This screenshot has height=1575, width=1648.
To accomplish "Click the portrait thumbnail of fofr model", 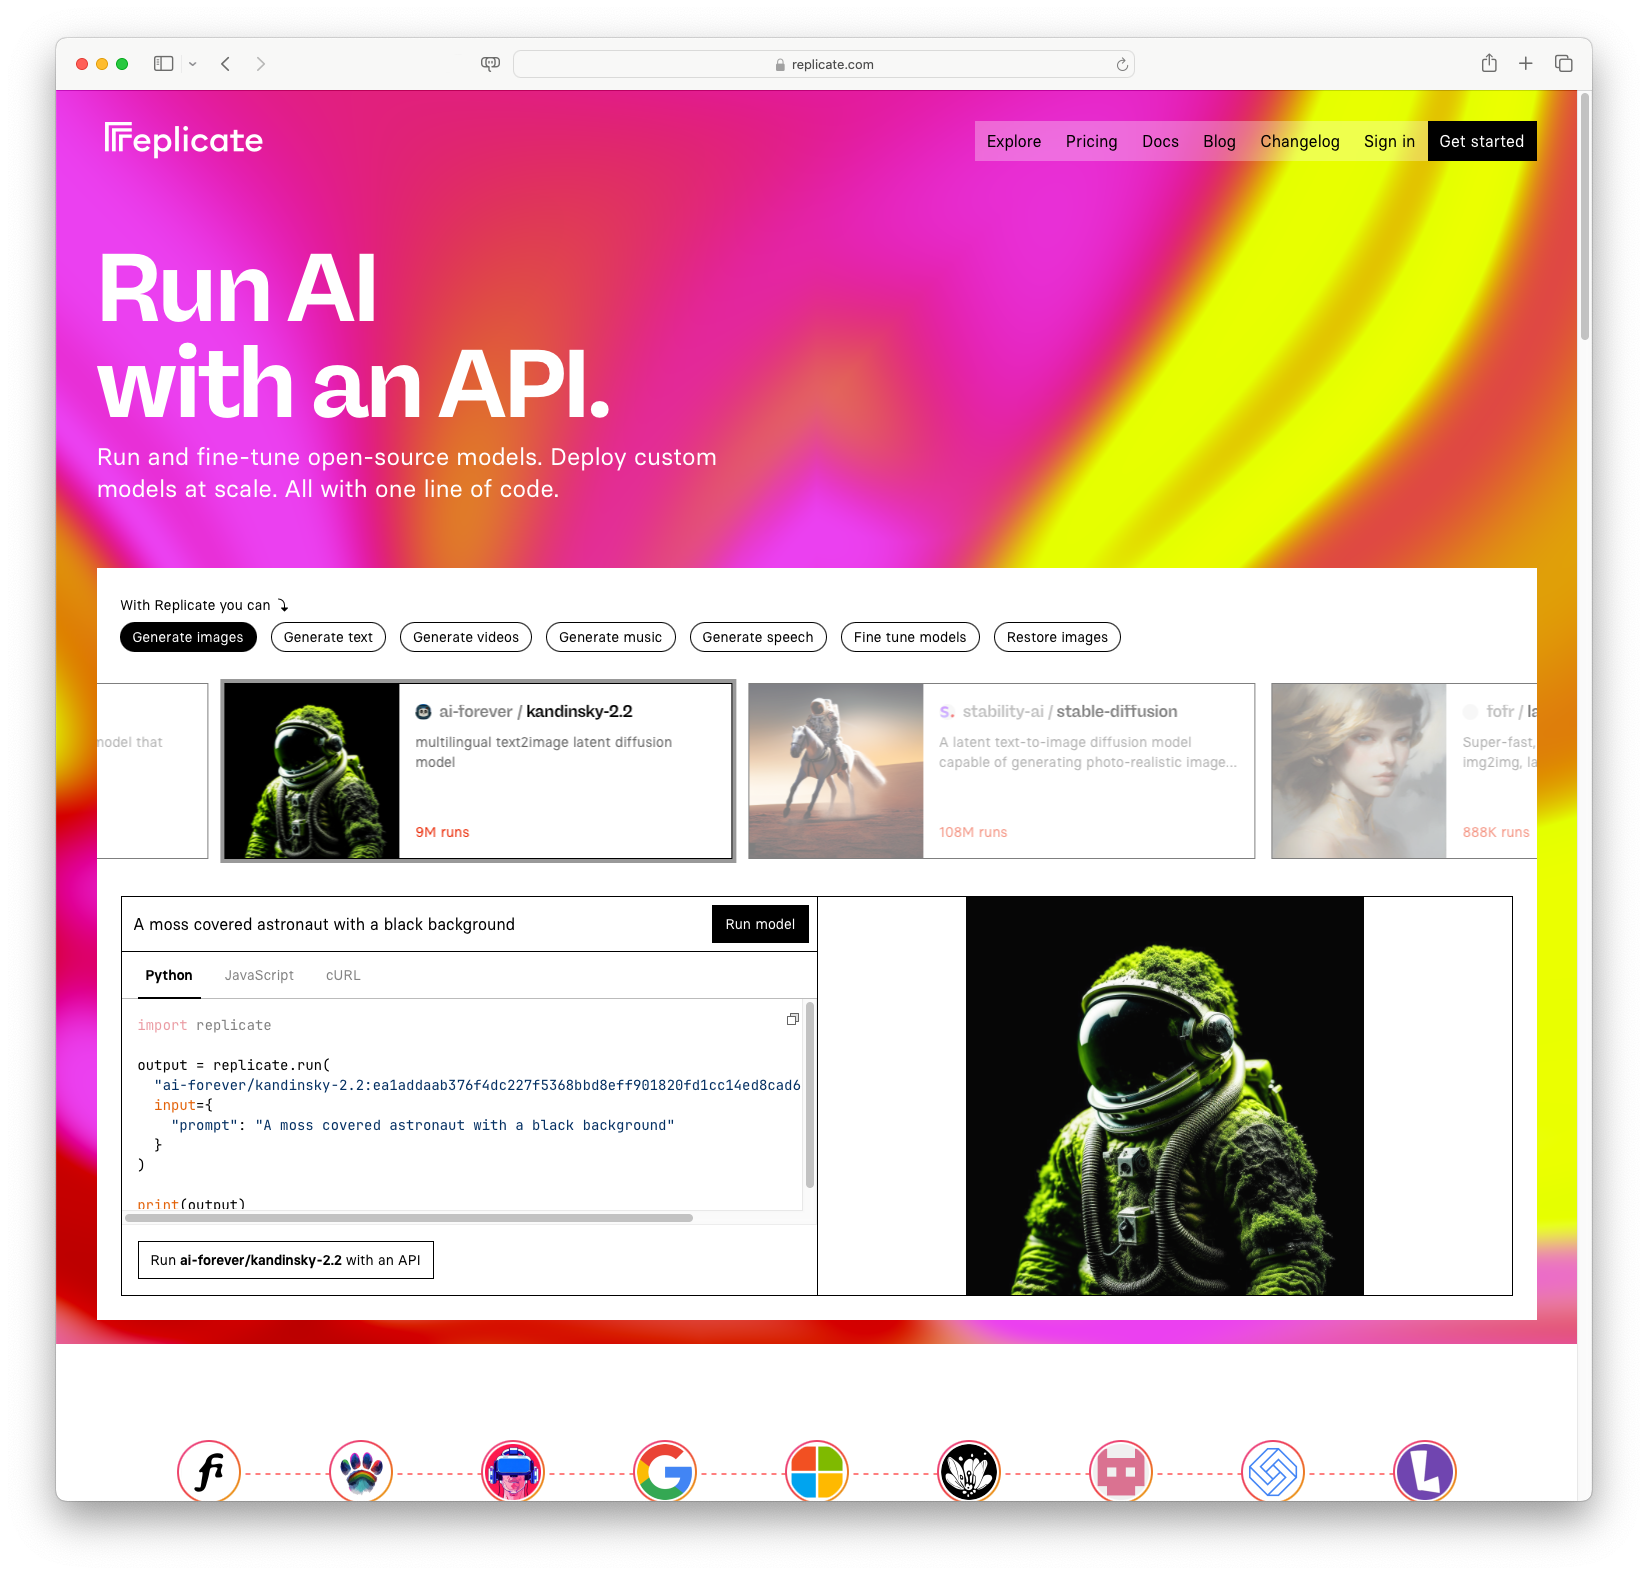I will pyautogui.click(x=1359, y=771).
